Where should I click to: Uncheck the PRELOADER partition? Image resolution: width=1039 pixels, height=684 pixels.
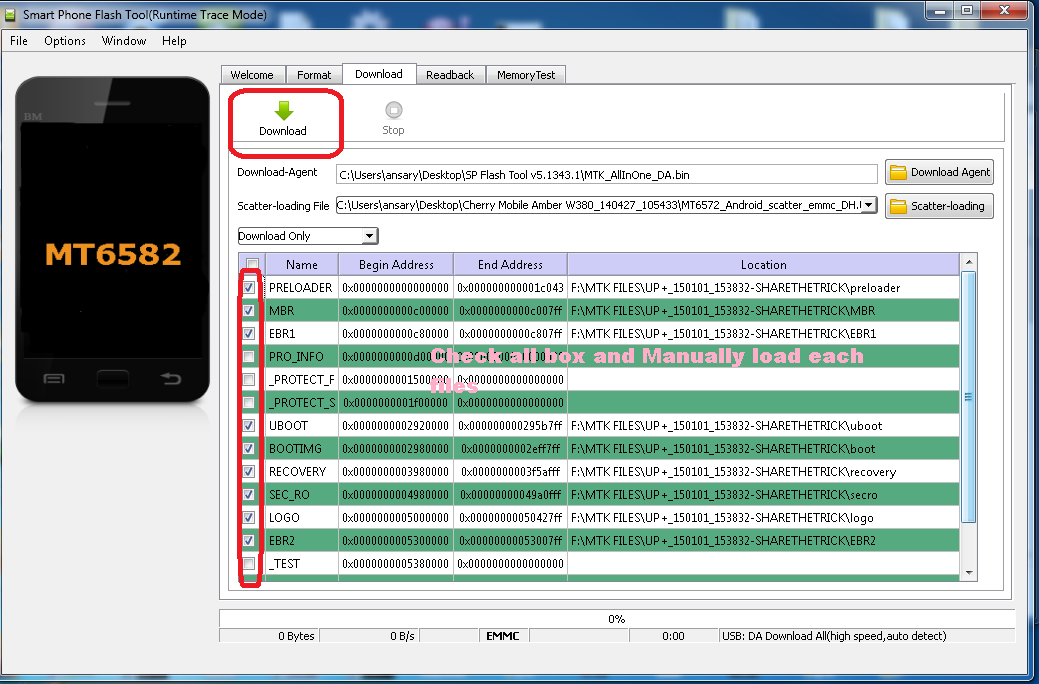tap(248, 287)
